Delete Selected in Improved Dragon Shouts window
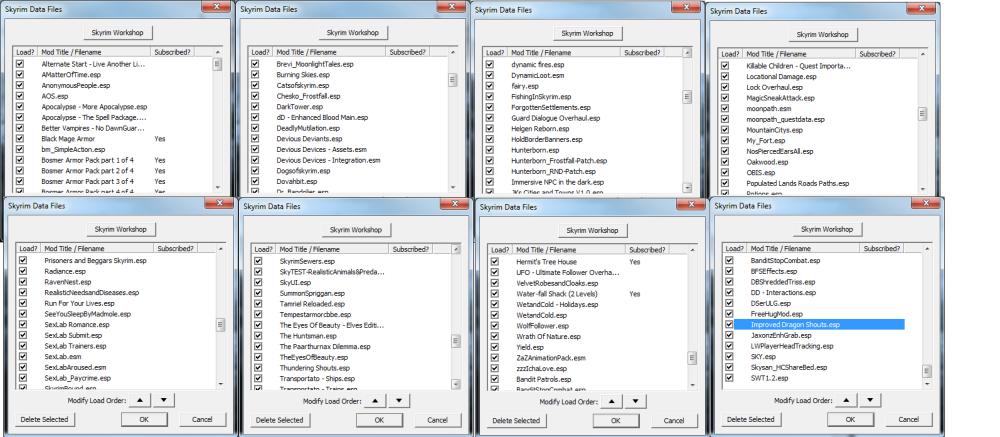The width and height of the screenshot is (1000, 437). (x=751, y=419)
